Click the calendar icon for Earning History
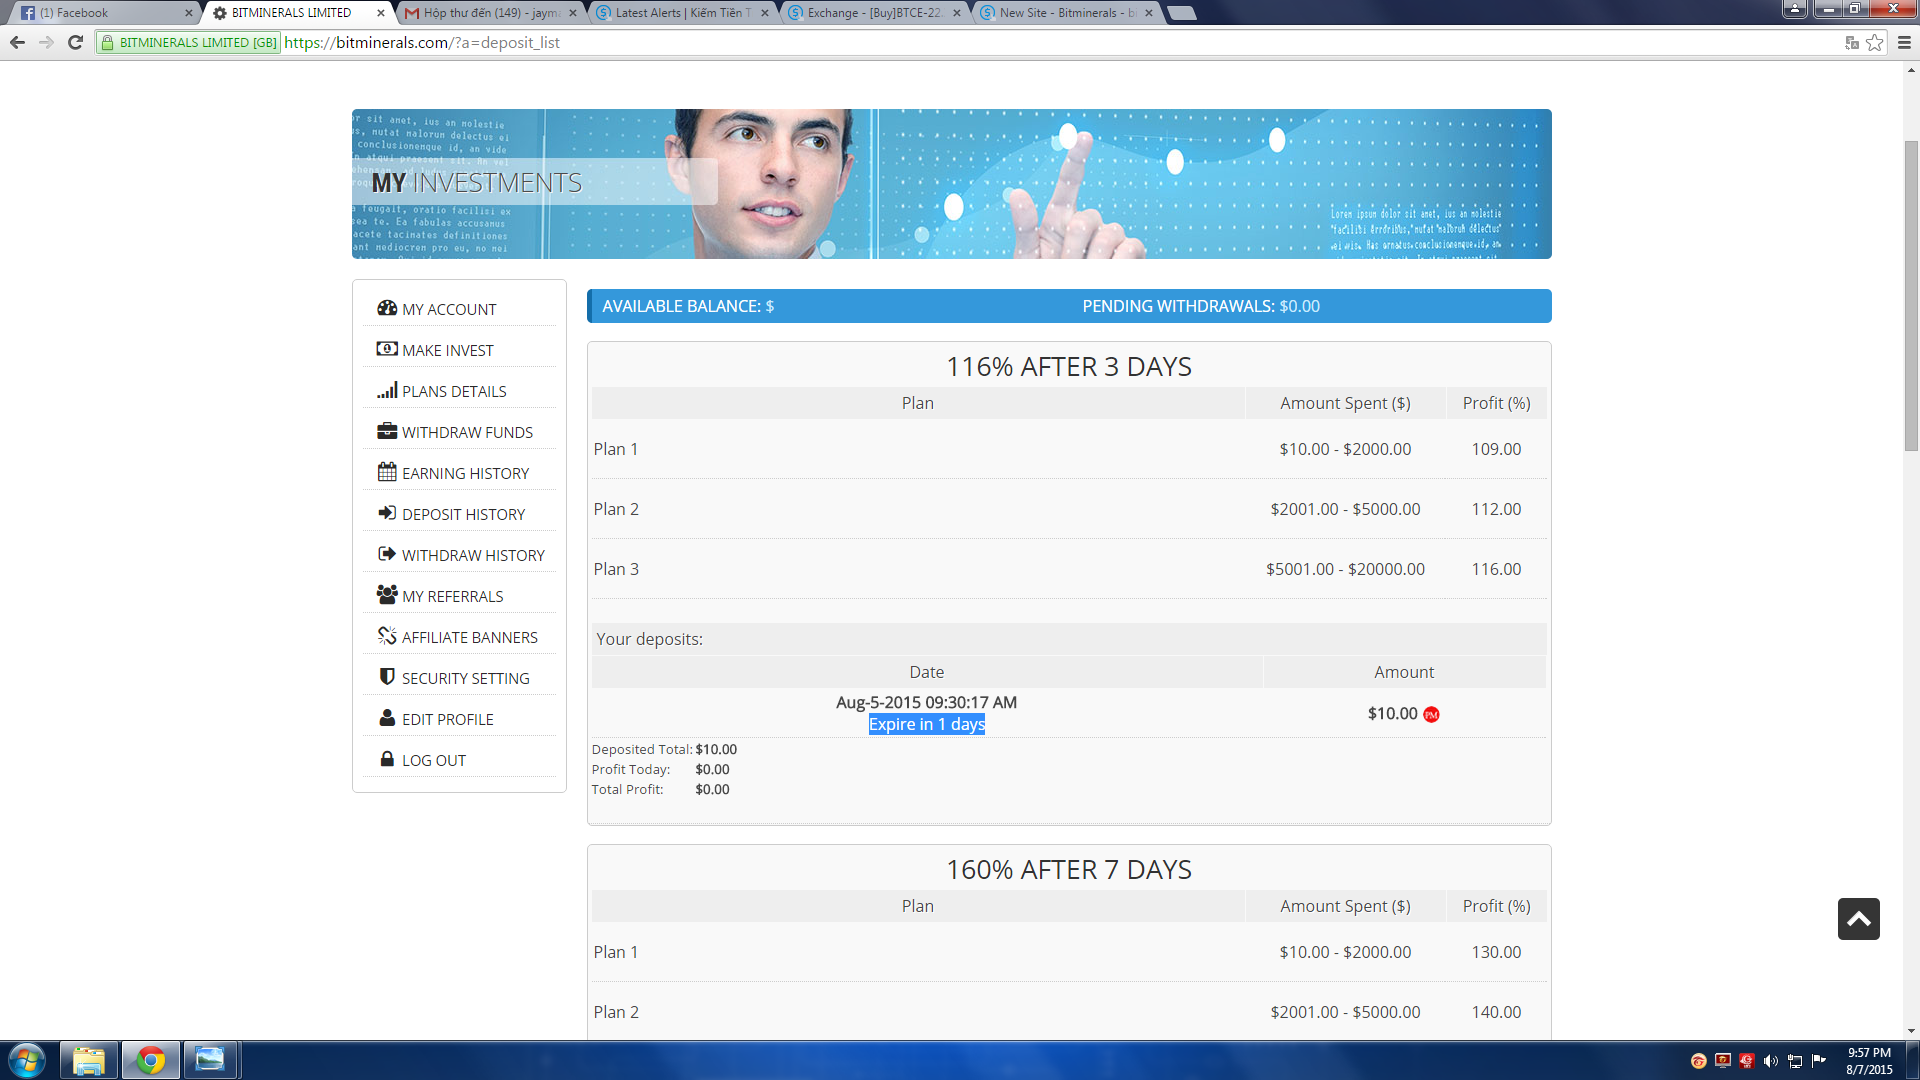The height and width of the screenshot is (1080, 1920). [x=387, y=472]
